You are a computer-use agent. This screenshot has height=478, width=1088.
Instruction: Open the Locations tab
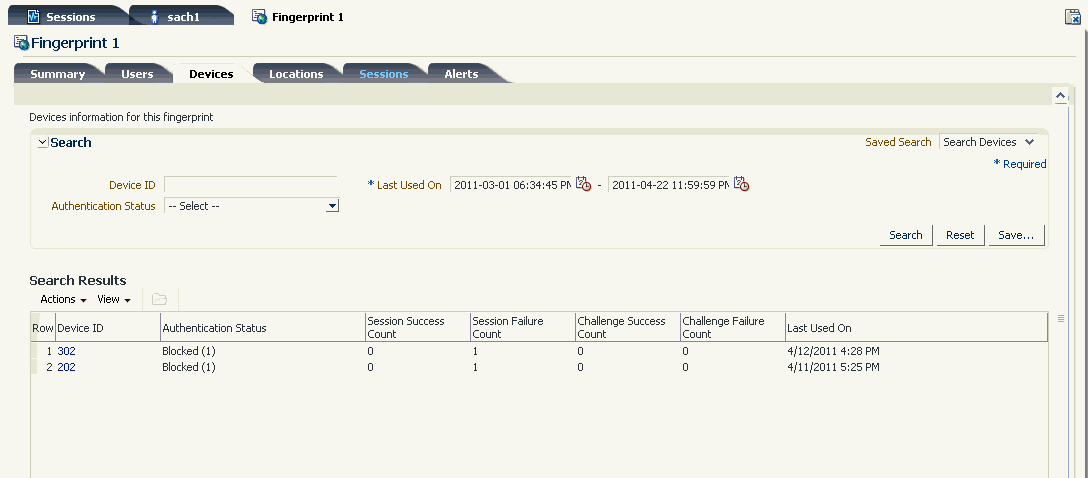pyautogui.click(x=296, y=74)
